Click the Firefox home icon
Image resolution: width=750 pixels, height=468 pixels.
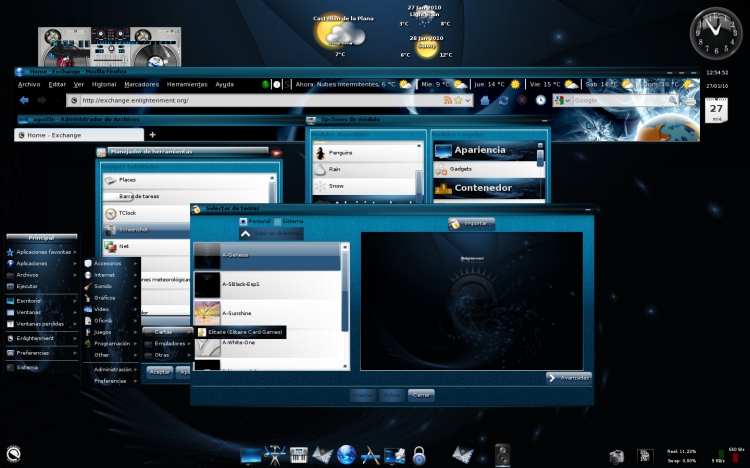tap(485, 100)
